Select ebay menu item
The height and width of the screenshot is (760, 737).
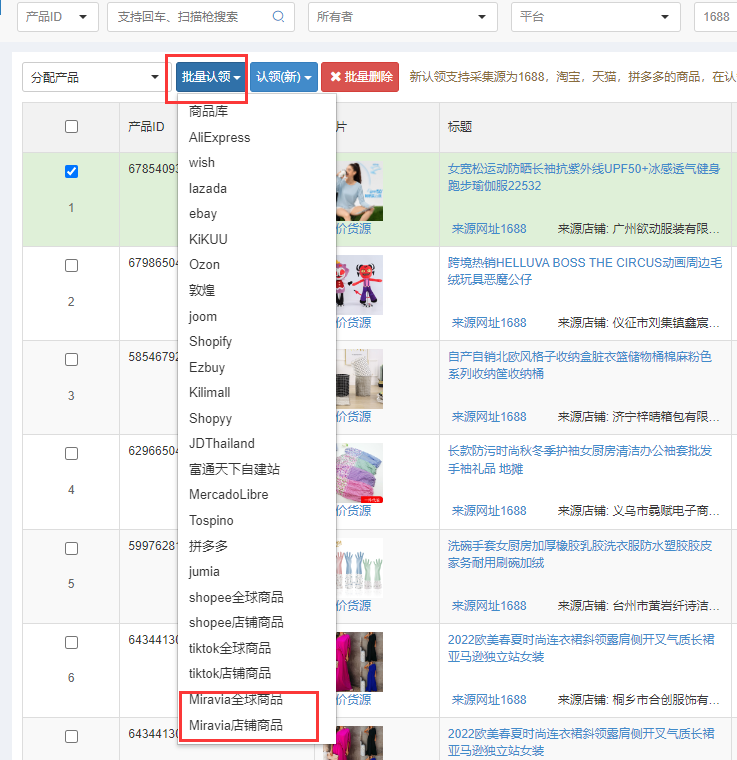(x=203, y=214)
